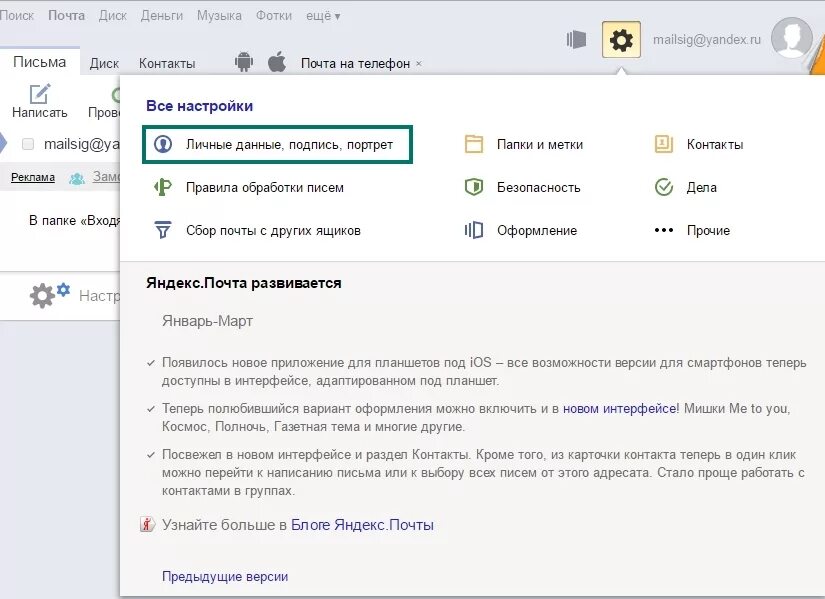Click the large gears icon near Настр
This screenshot has width=825, height=599.
click(x=49, y=295)
